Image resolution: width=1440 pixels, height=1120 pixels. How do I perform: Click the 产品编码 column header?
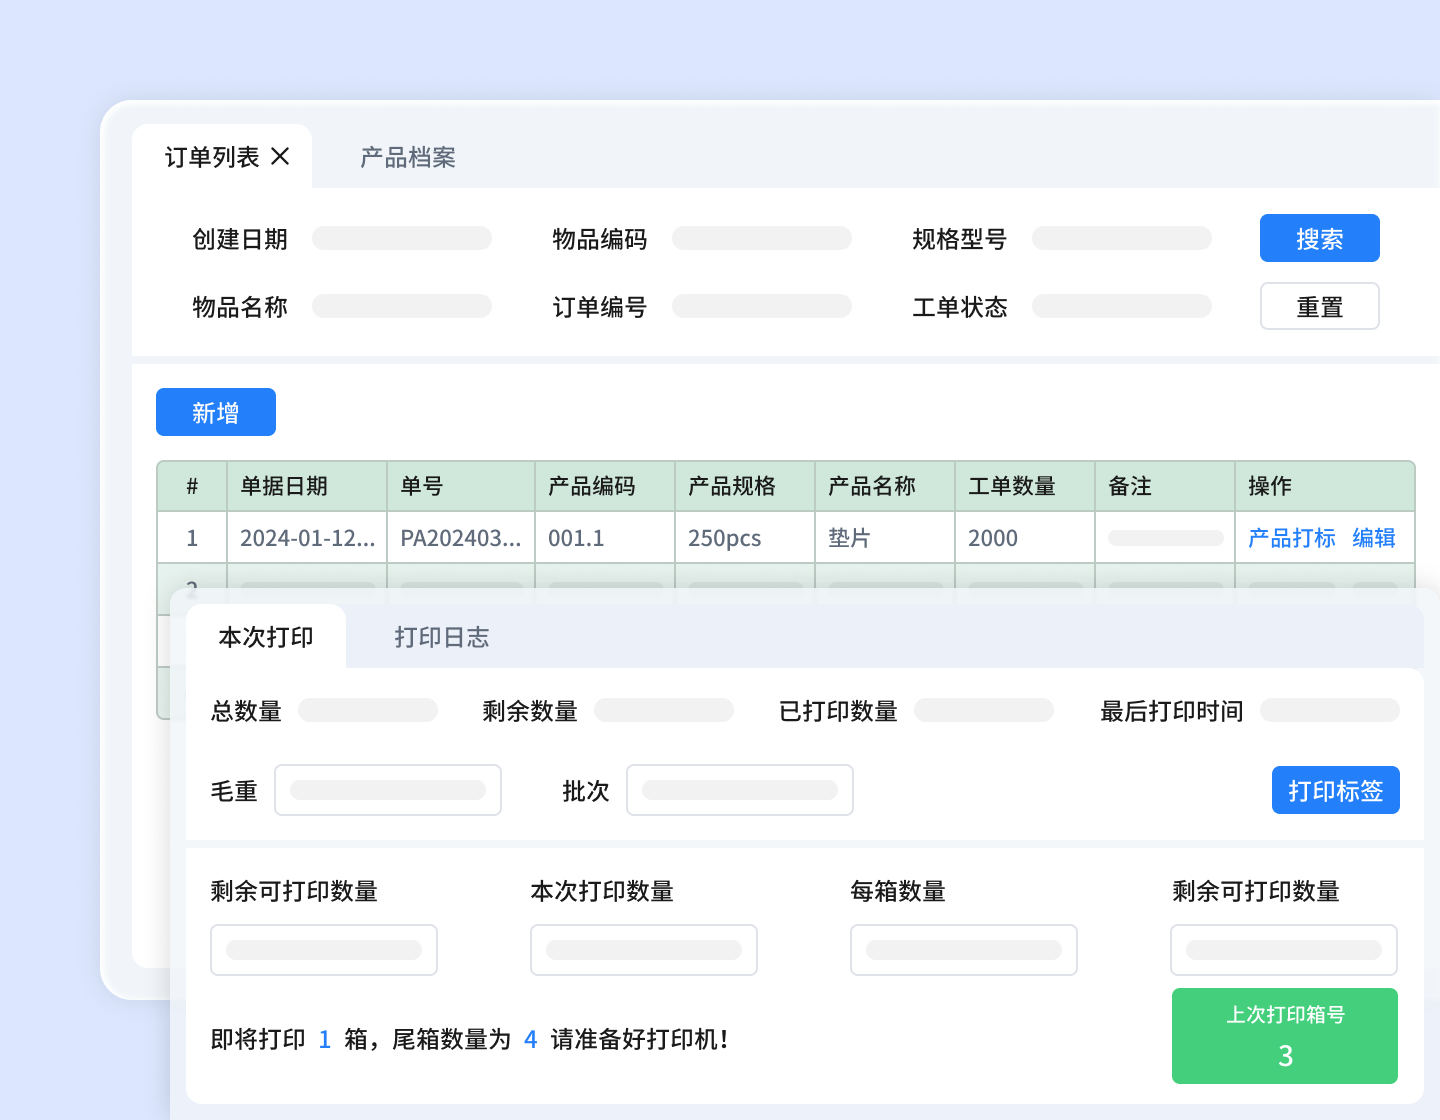[605, 486]
